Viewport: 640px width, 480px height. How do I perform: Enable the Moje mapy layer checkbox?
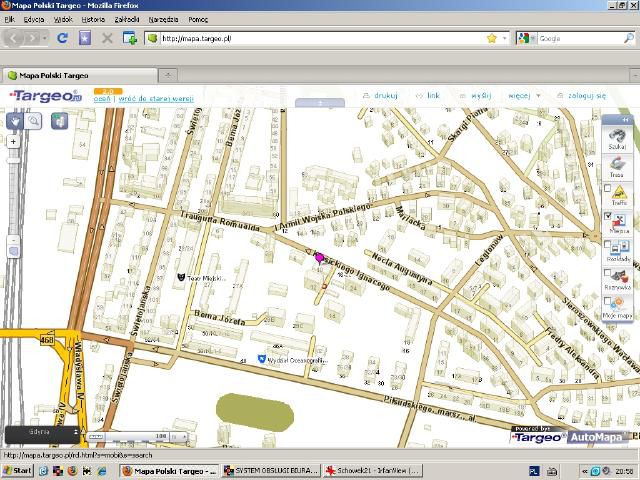607,301
